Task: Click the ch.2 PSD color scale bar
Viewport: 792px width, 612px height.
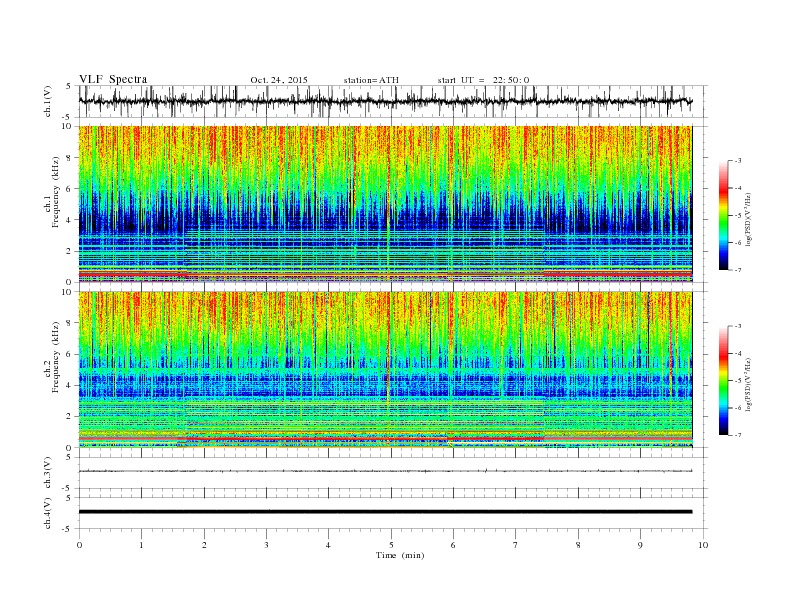Action: pyautogui.click(x=724, y=381)
